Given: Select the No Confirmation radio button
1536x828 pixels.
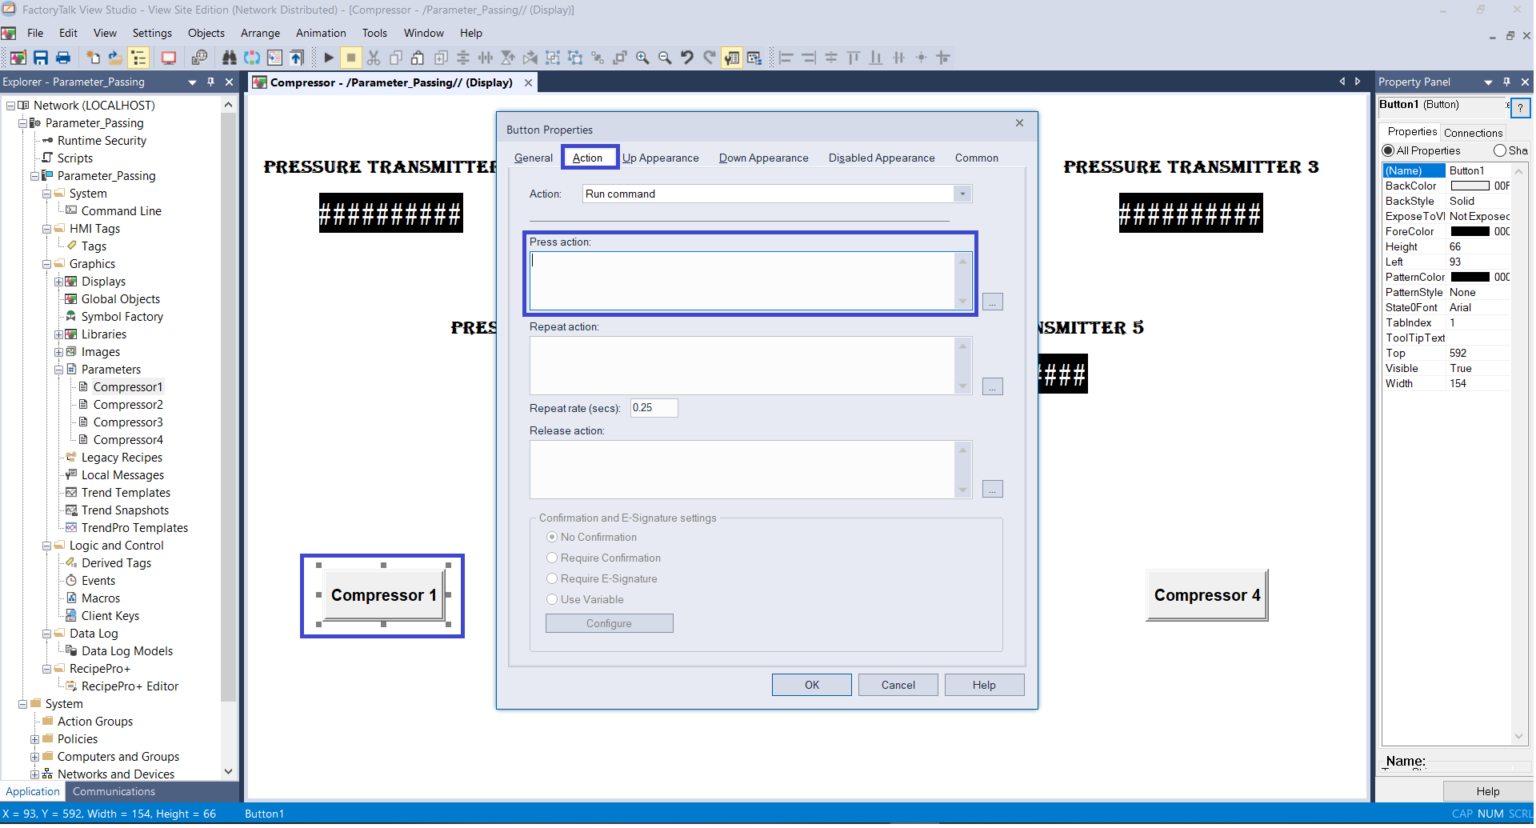Looking at the screenshot, I should pyautogui.click(x=552, y=537).
